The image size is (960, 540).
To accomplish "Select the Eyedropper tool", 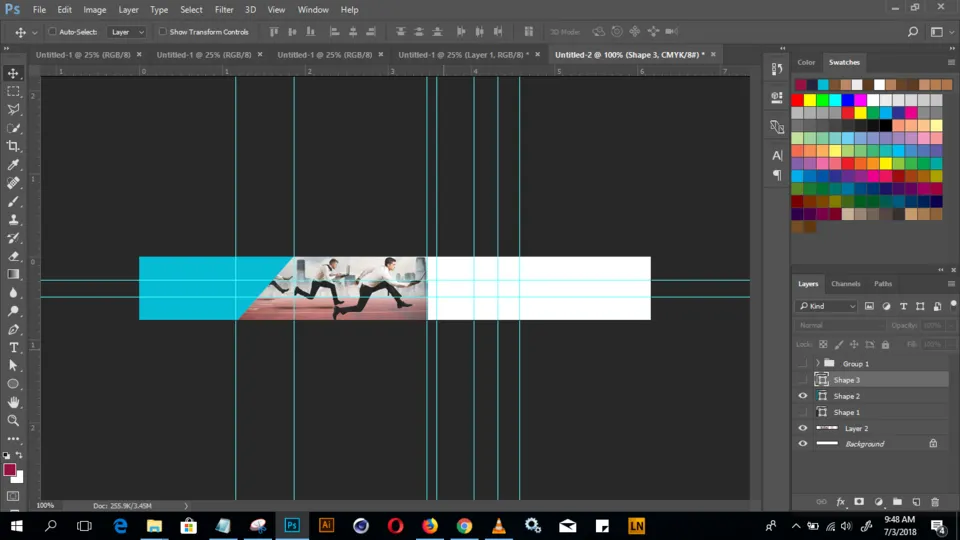I will [13, 165].
